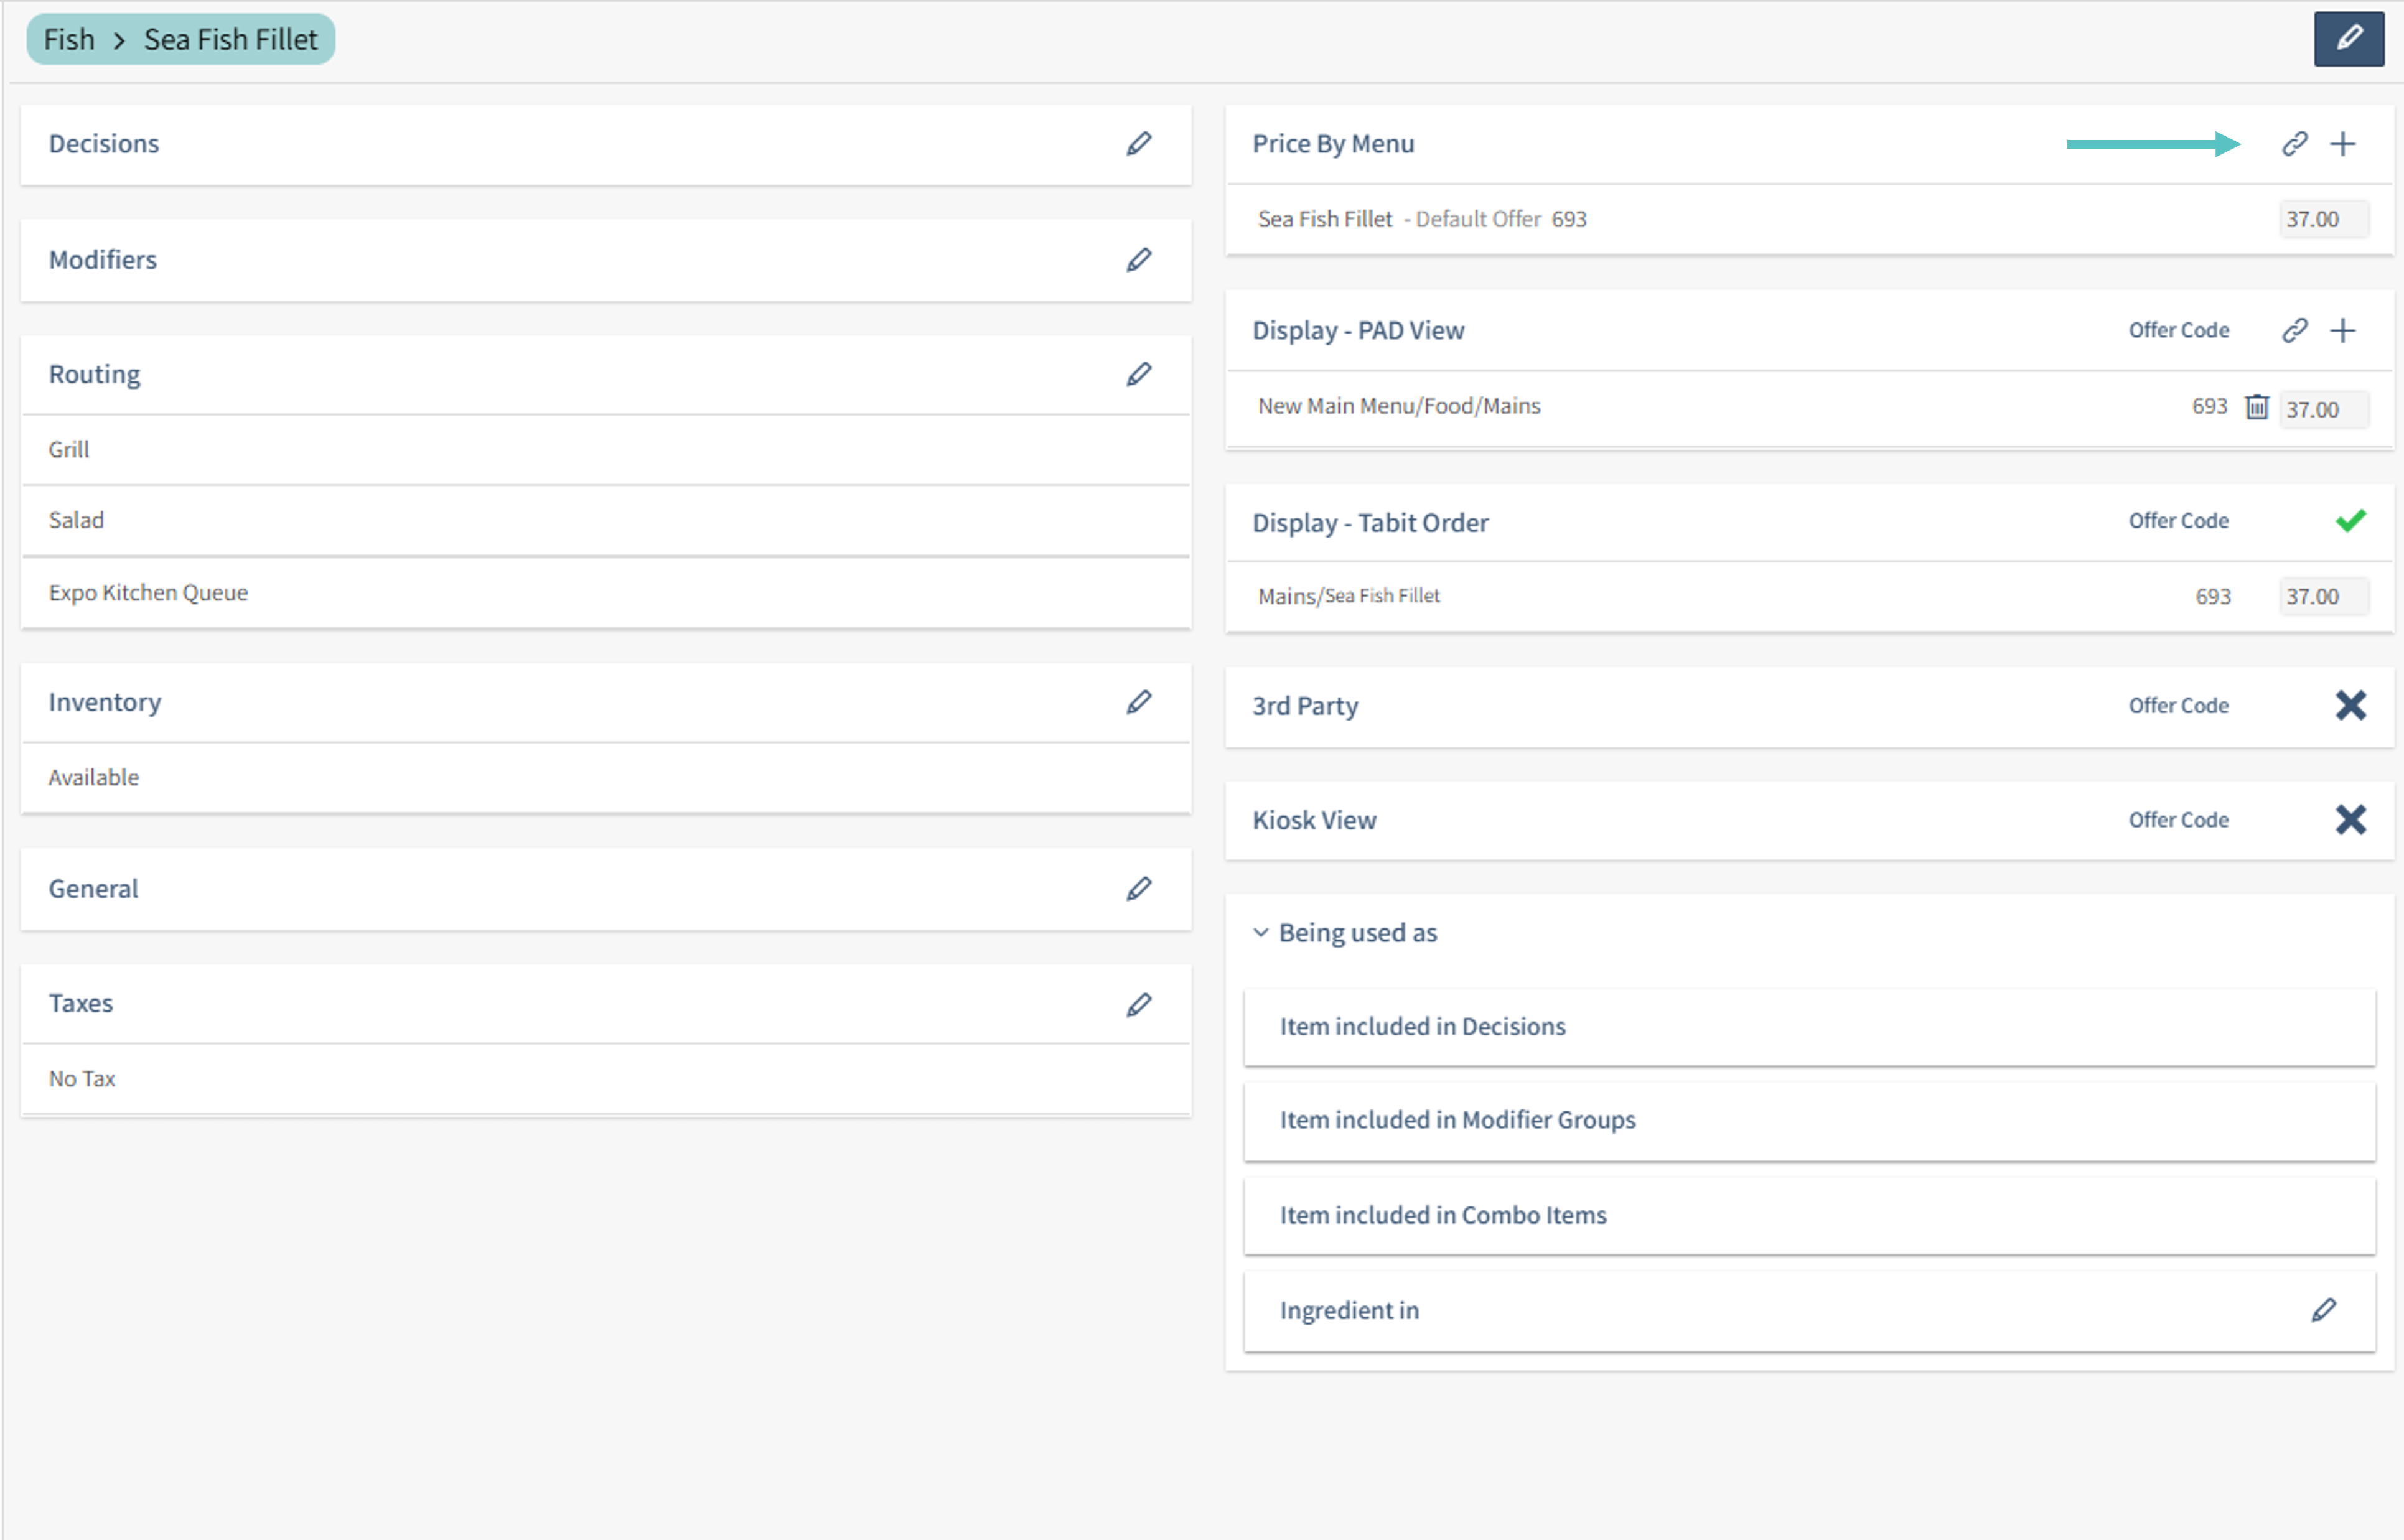The height and width of the screenshot is (1540, 2404).
Task: Click link icon in Price By Menu
Action: tap(2294, 144)
